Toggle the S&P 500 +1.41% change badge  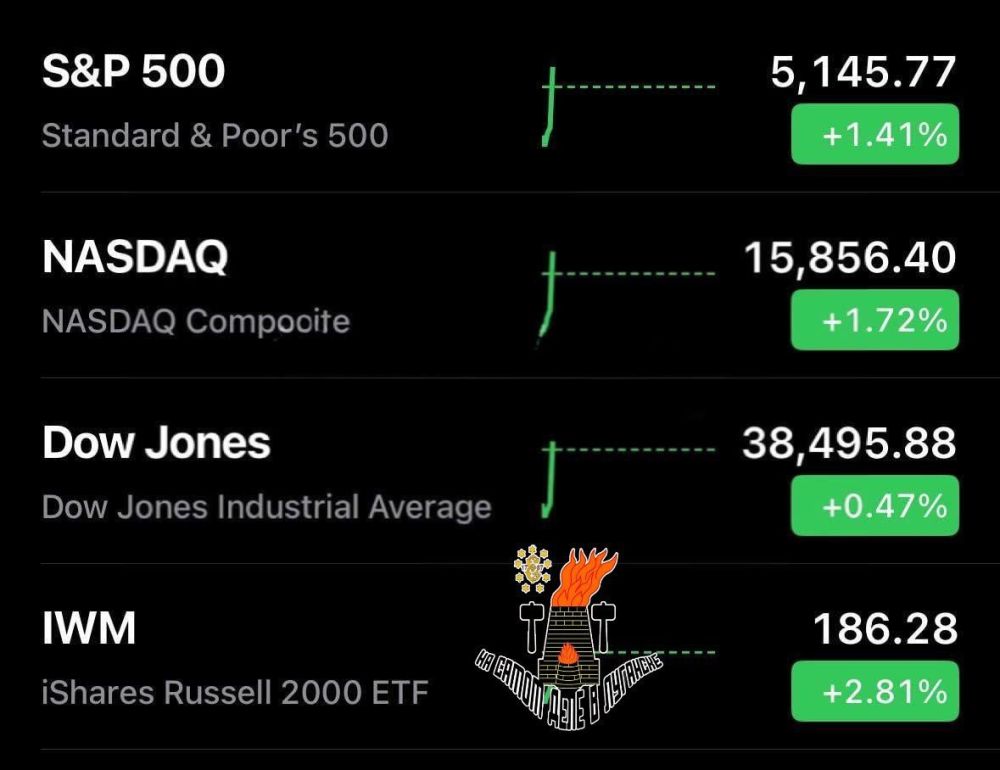[x=874, y=134]
